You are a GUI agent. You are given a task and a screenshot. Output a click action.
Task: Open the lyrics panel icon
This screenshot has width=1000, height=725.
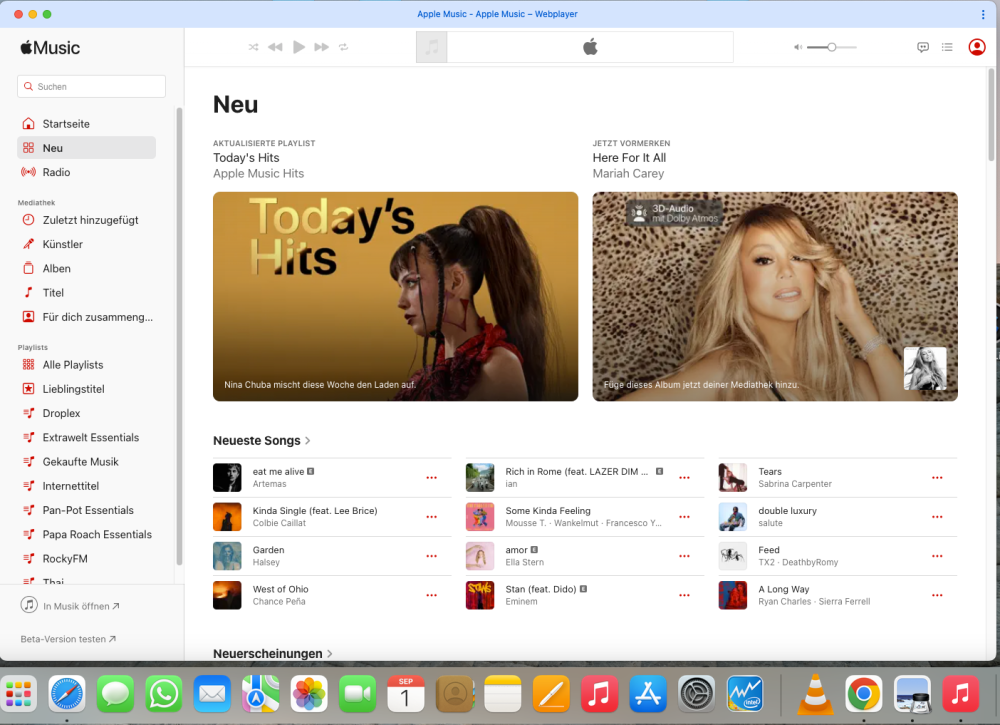click(x=923, y=47)
